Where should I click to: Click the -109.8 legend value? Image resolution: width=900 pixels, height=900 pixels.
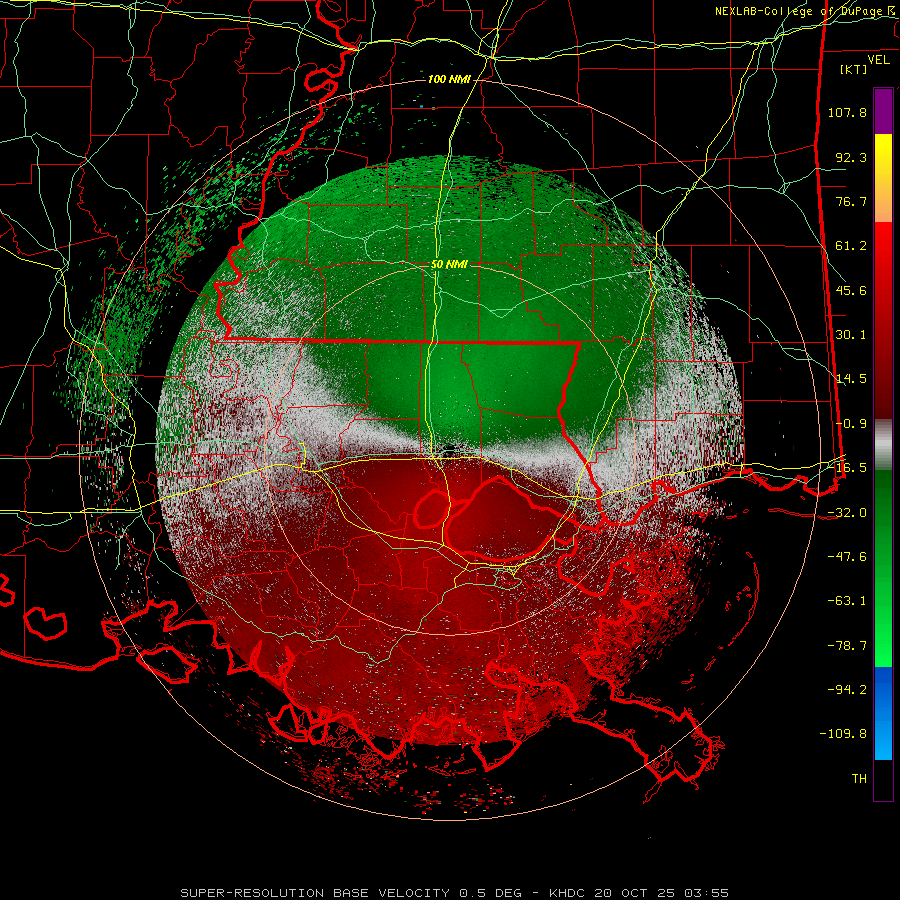pyautogui.click(x=843, y=734)
